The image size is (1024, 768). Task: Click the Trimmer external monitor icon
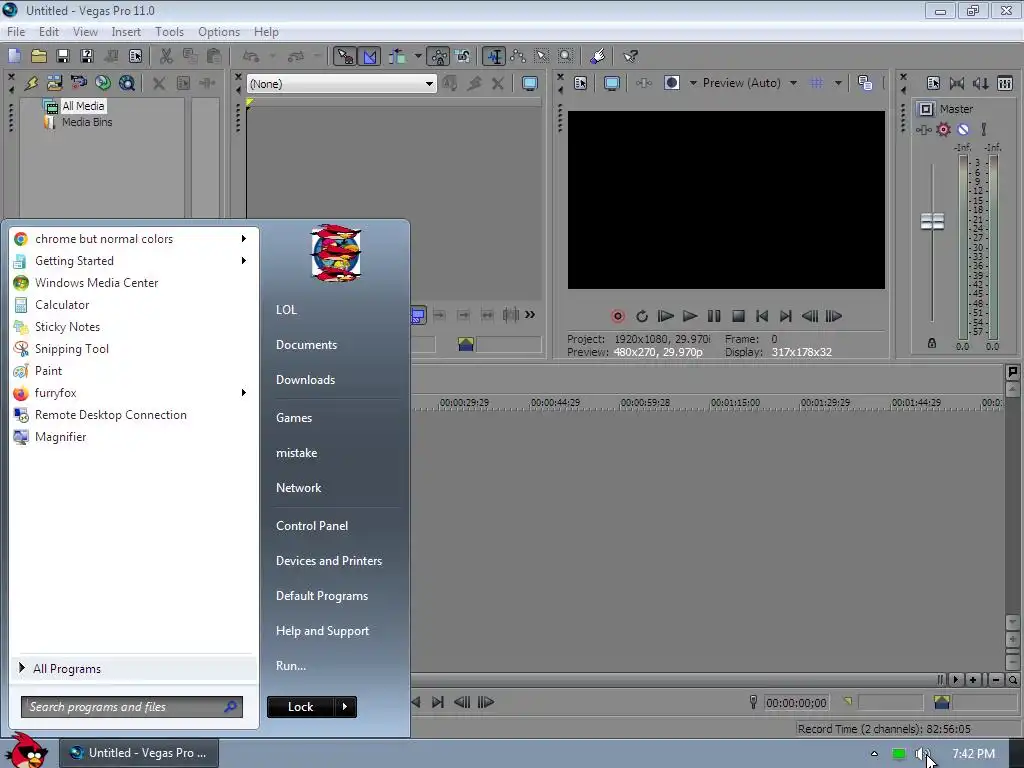click(x=530, y=83)
